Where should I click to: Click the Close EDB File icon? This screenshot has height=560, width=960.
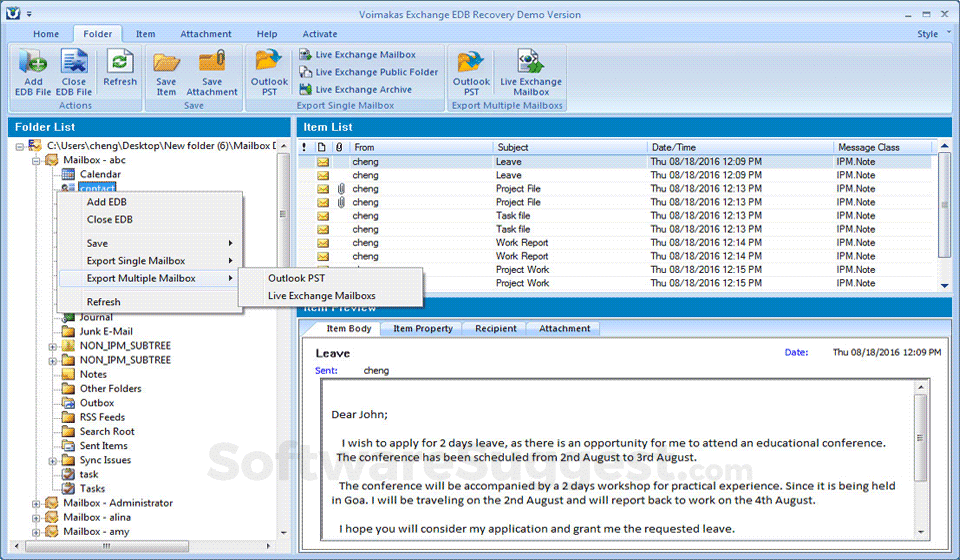(x=73, y=73)
